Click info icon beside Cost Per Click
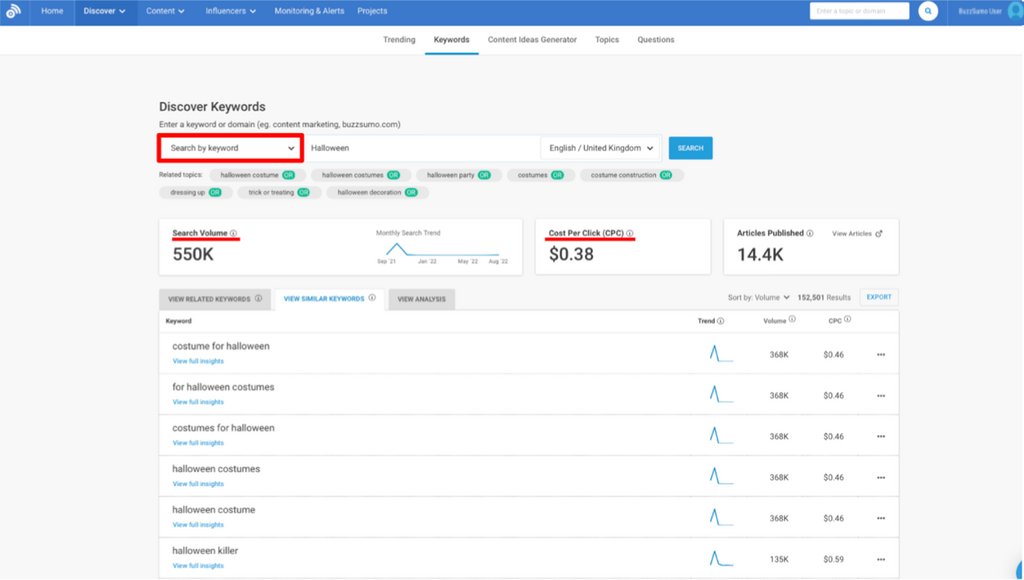1024x580 pixels. 630,234
